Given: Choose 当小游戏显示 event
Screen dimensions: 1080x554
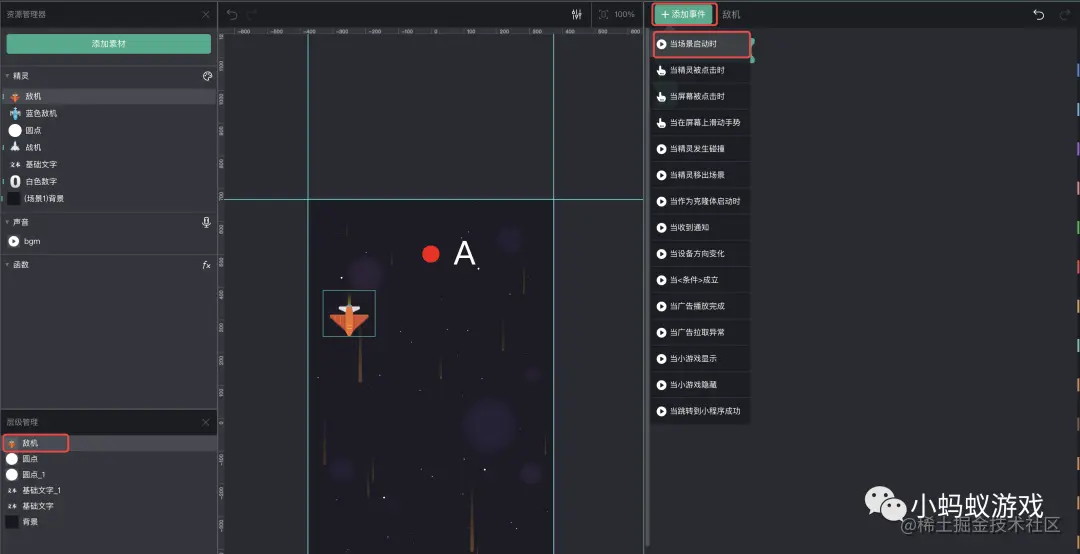Looking at the screenshot, I should (x=701, y=358).
